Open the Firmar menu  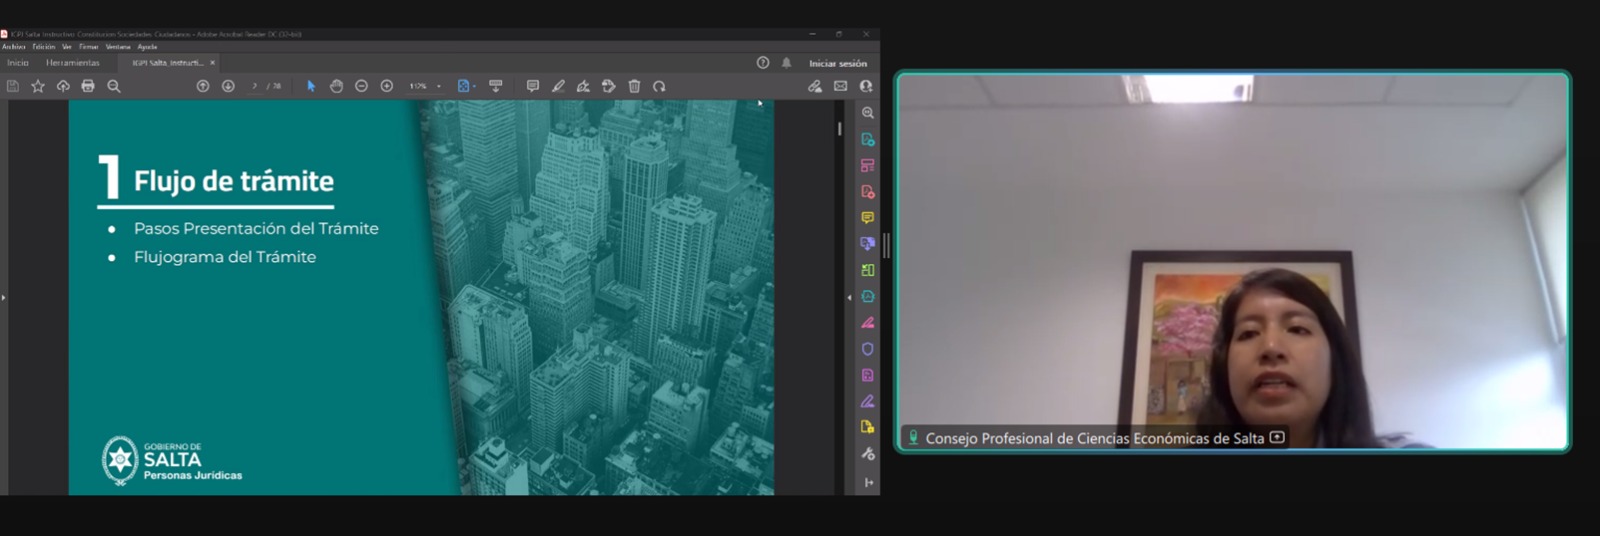[89, 47]
